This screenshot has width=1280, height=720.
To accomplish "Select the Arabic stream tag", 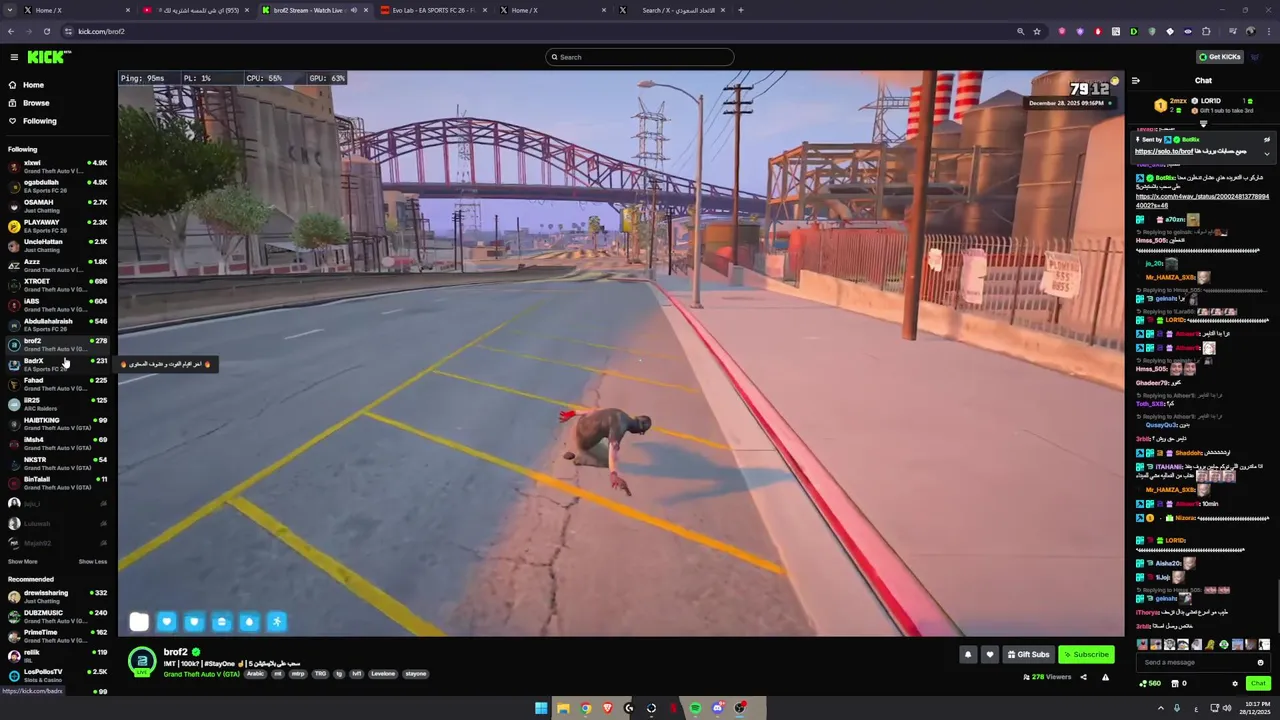I will 256,674.
